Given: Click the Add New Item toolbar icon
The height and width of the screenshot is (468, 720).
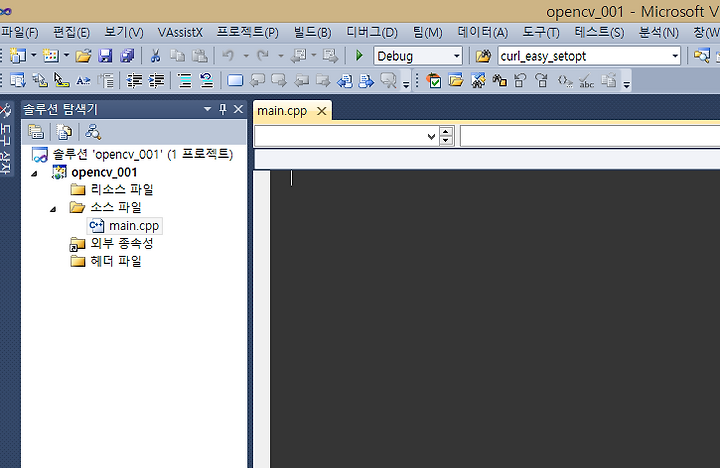Looking at the screenshot, I should click(51, 56).
